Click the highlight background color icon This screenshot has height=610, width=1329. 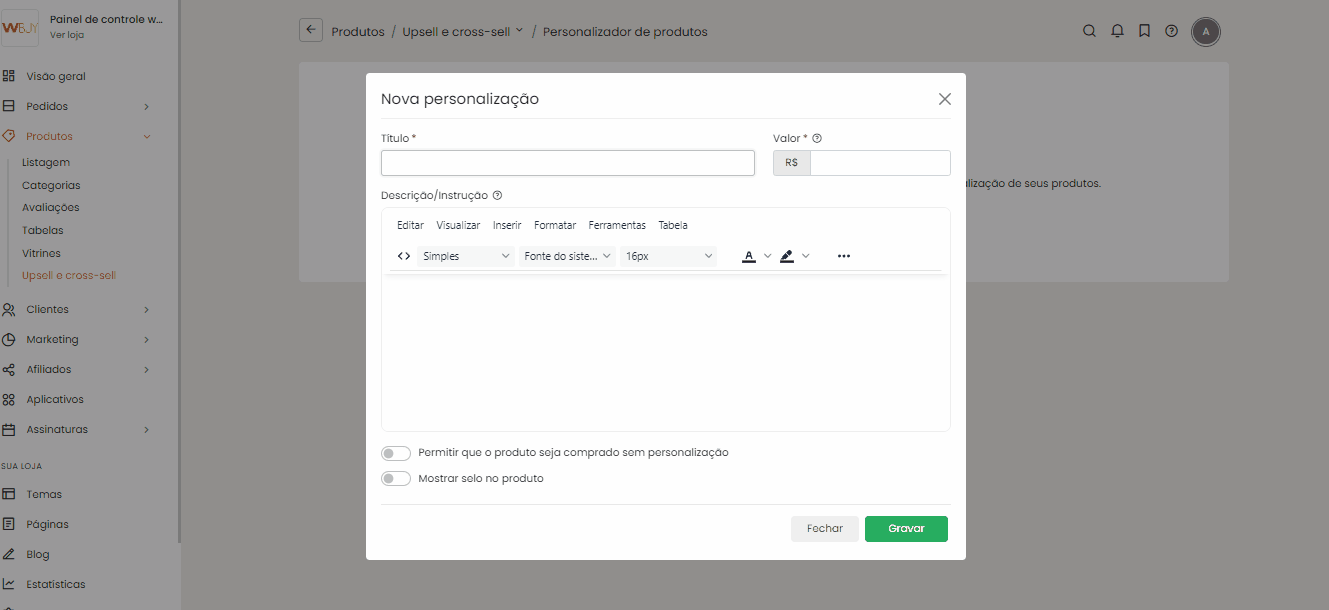[x=787, y=256]
